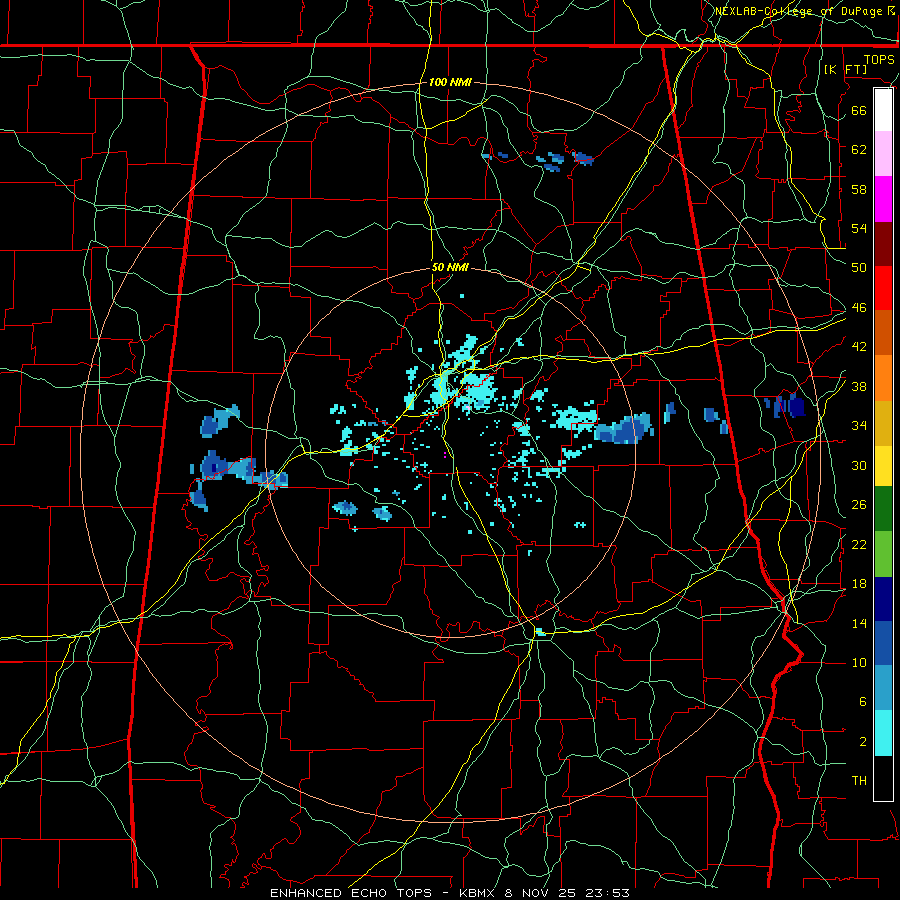900x900 pixels.
Task: Click the light blue 6 kft legend swatch
Action: coord(883,688)
